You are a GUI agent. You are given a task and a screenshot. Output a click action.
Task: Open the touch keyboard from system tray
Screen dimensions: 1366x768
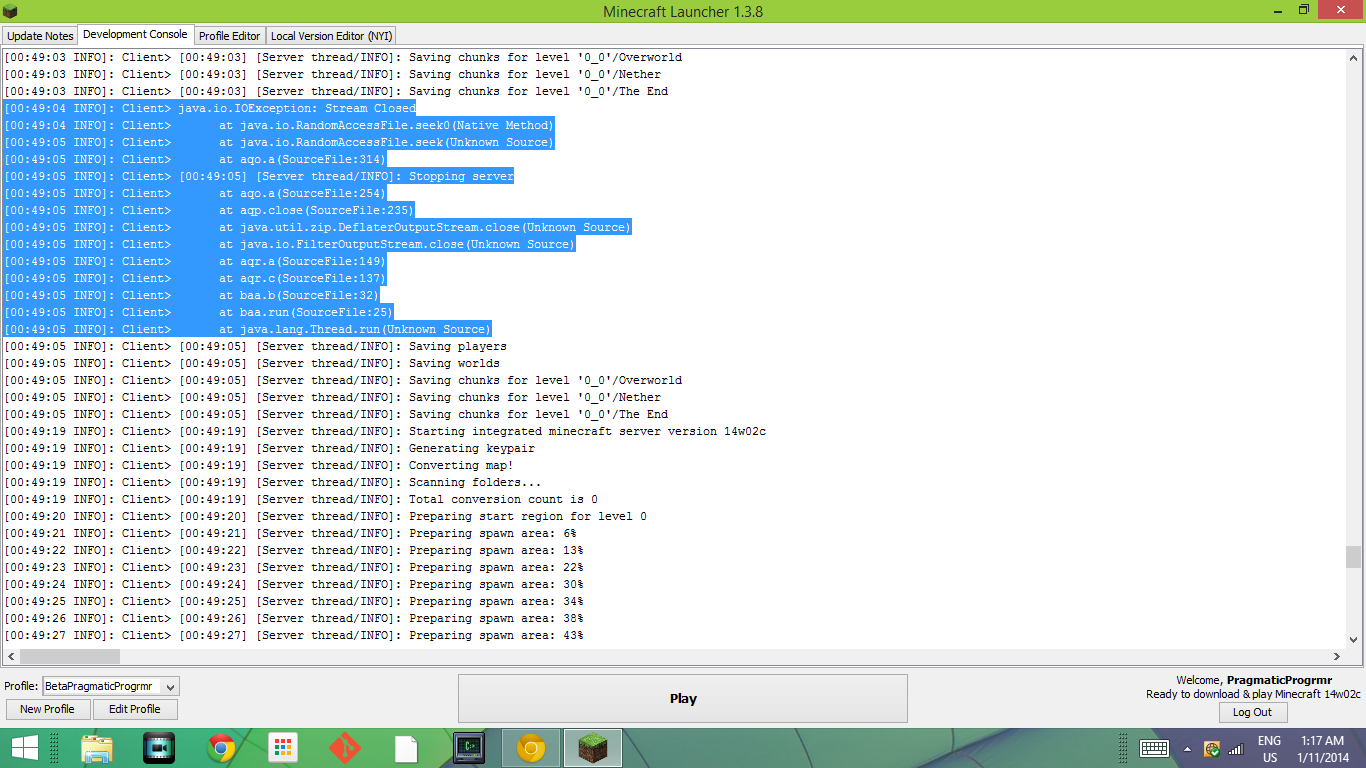coord(1154,748)
